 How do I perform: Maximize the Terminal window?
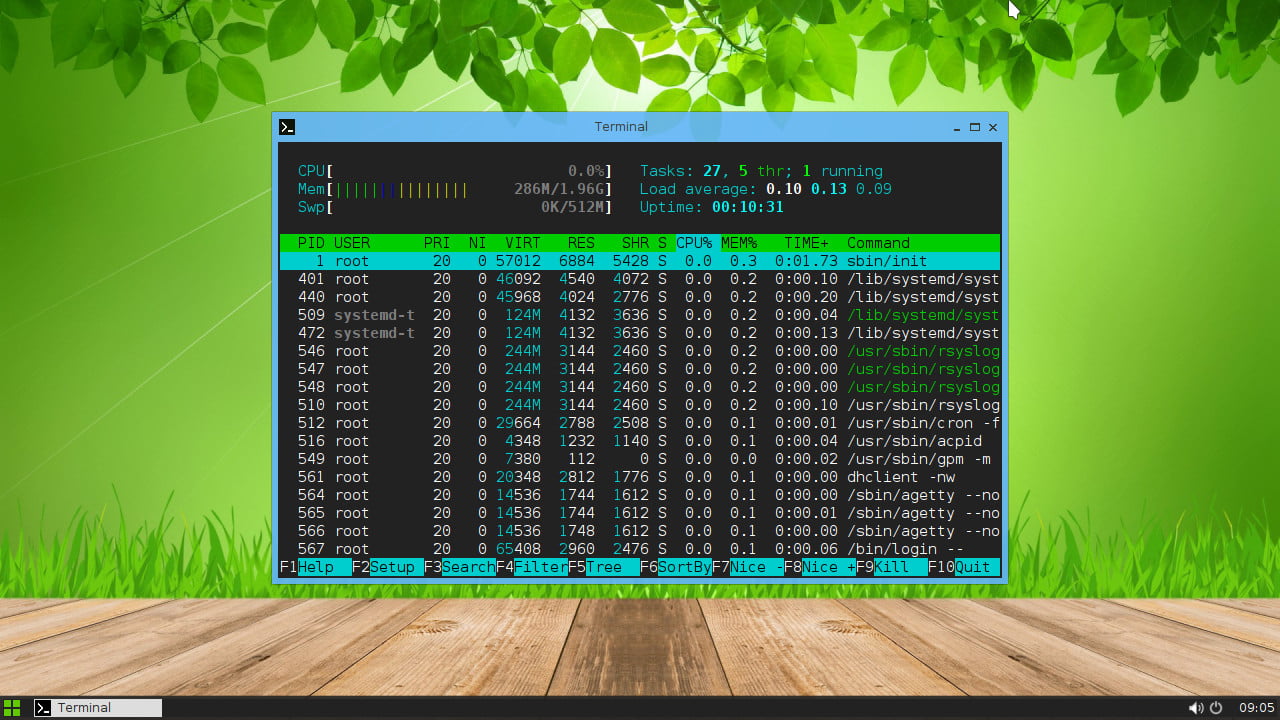(974, 127)
